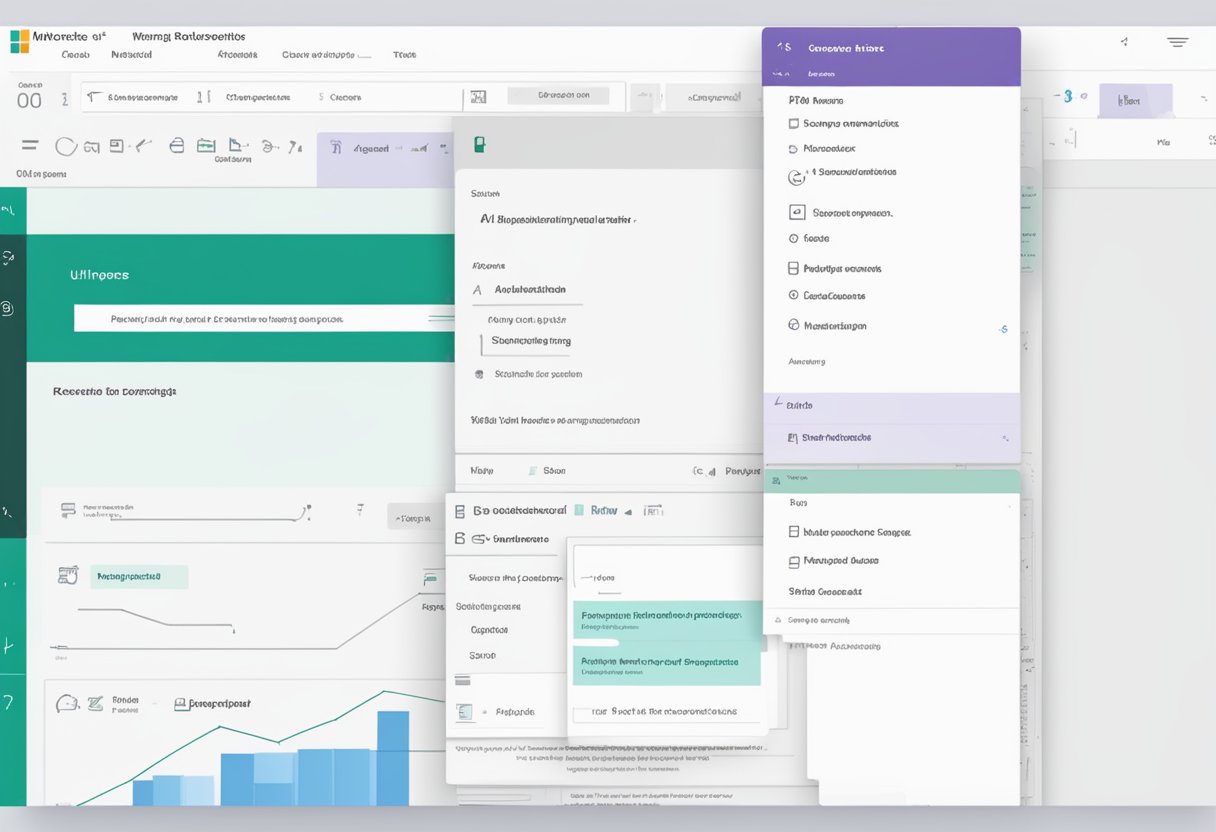Open the hamburger menu in the top-right corner
Screen dimensions: 1216x832
pos(1177,42)
